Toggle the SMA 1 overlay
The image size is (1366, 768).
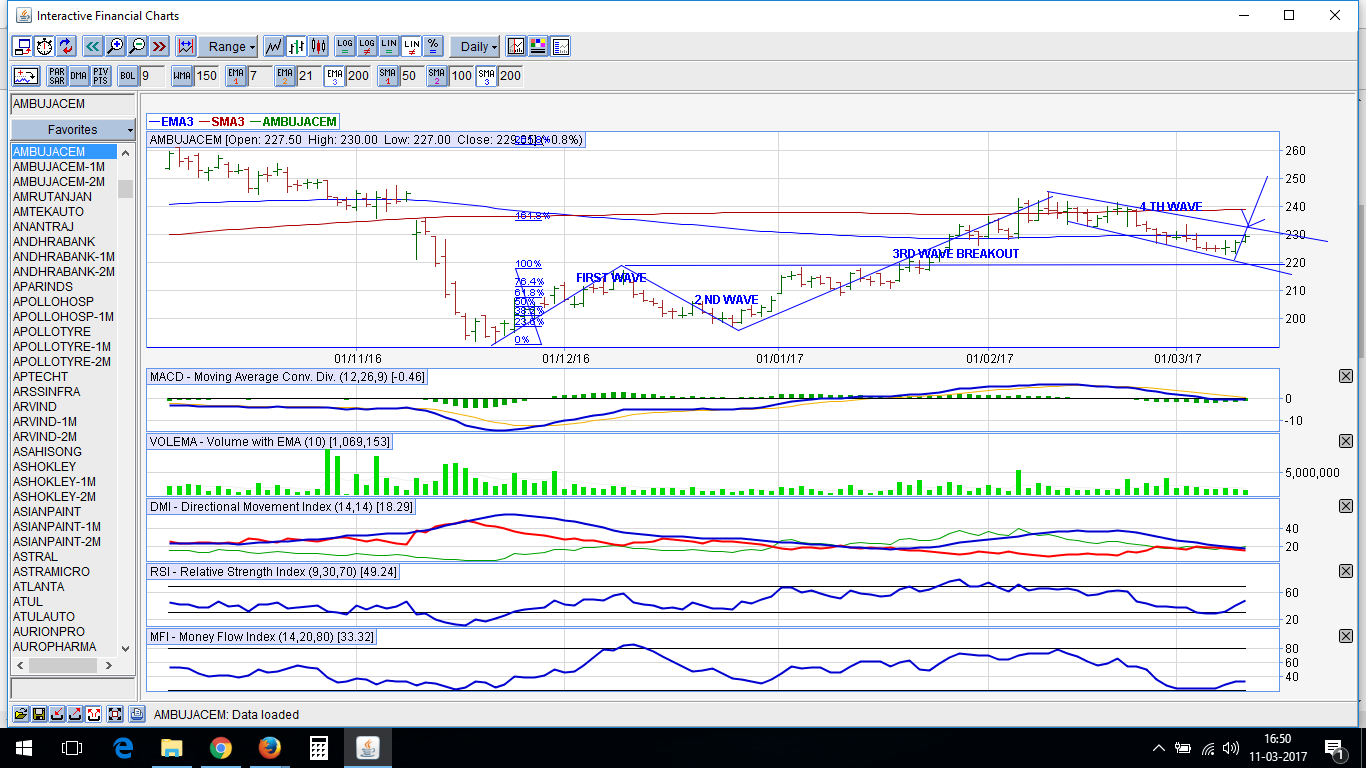pyautogui.click(x=388, y=75)
